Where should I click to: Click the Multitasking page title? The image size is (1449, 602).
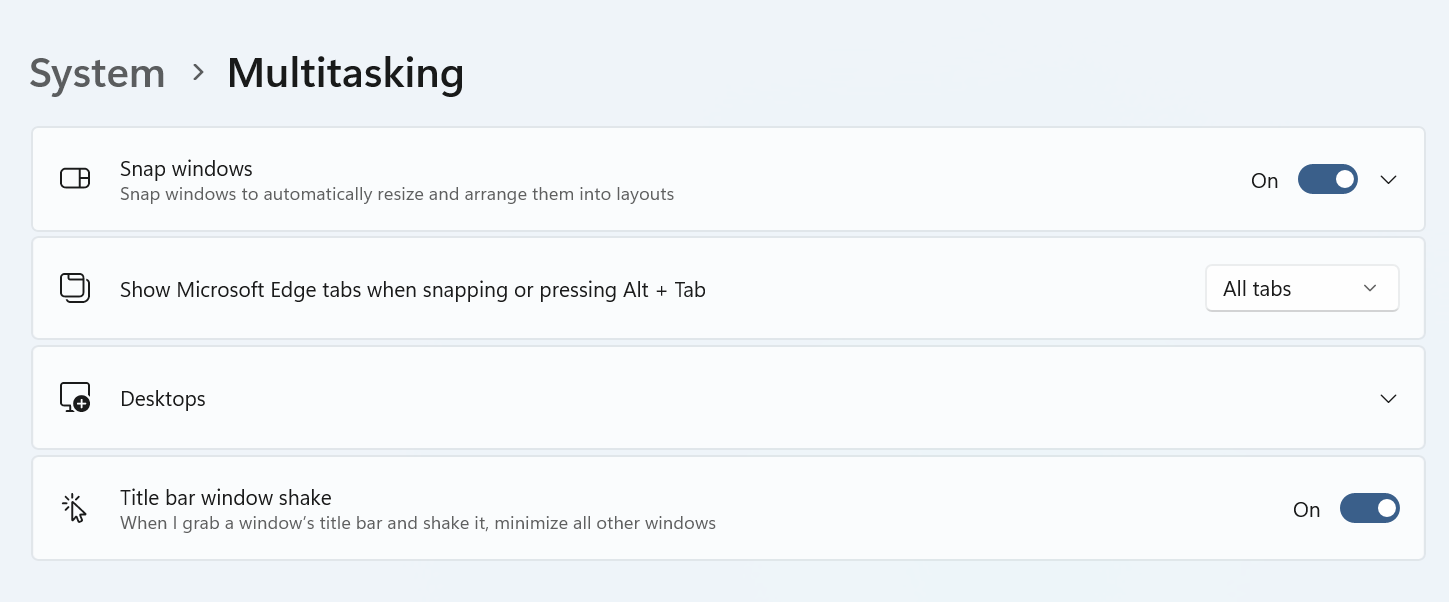click(345, 72)
